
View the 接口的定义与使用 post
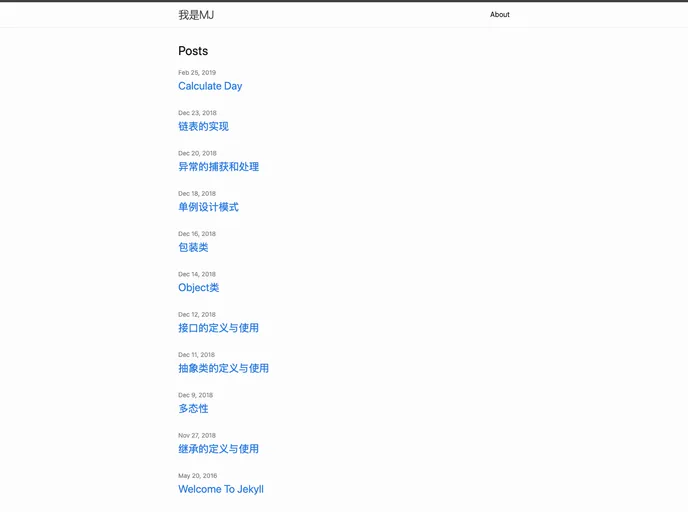(218, 328)
